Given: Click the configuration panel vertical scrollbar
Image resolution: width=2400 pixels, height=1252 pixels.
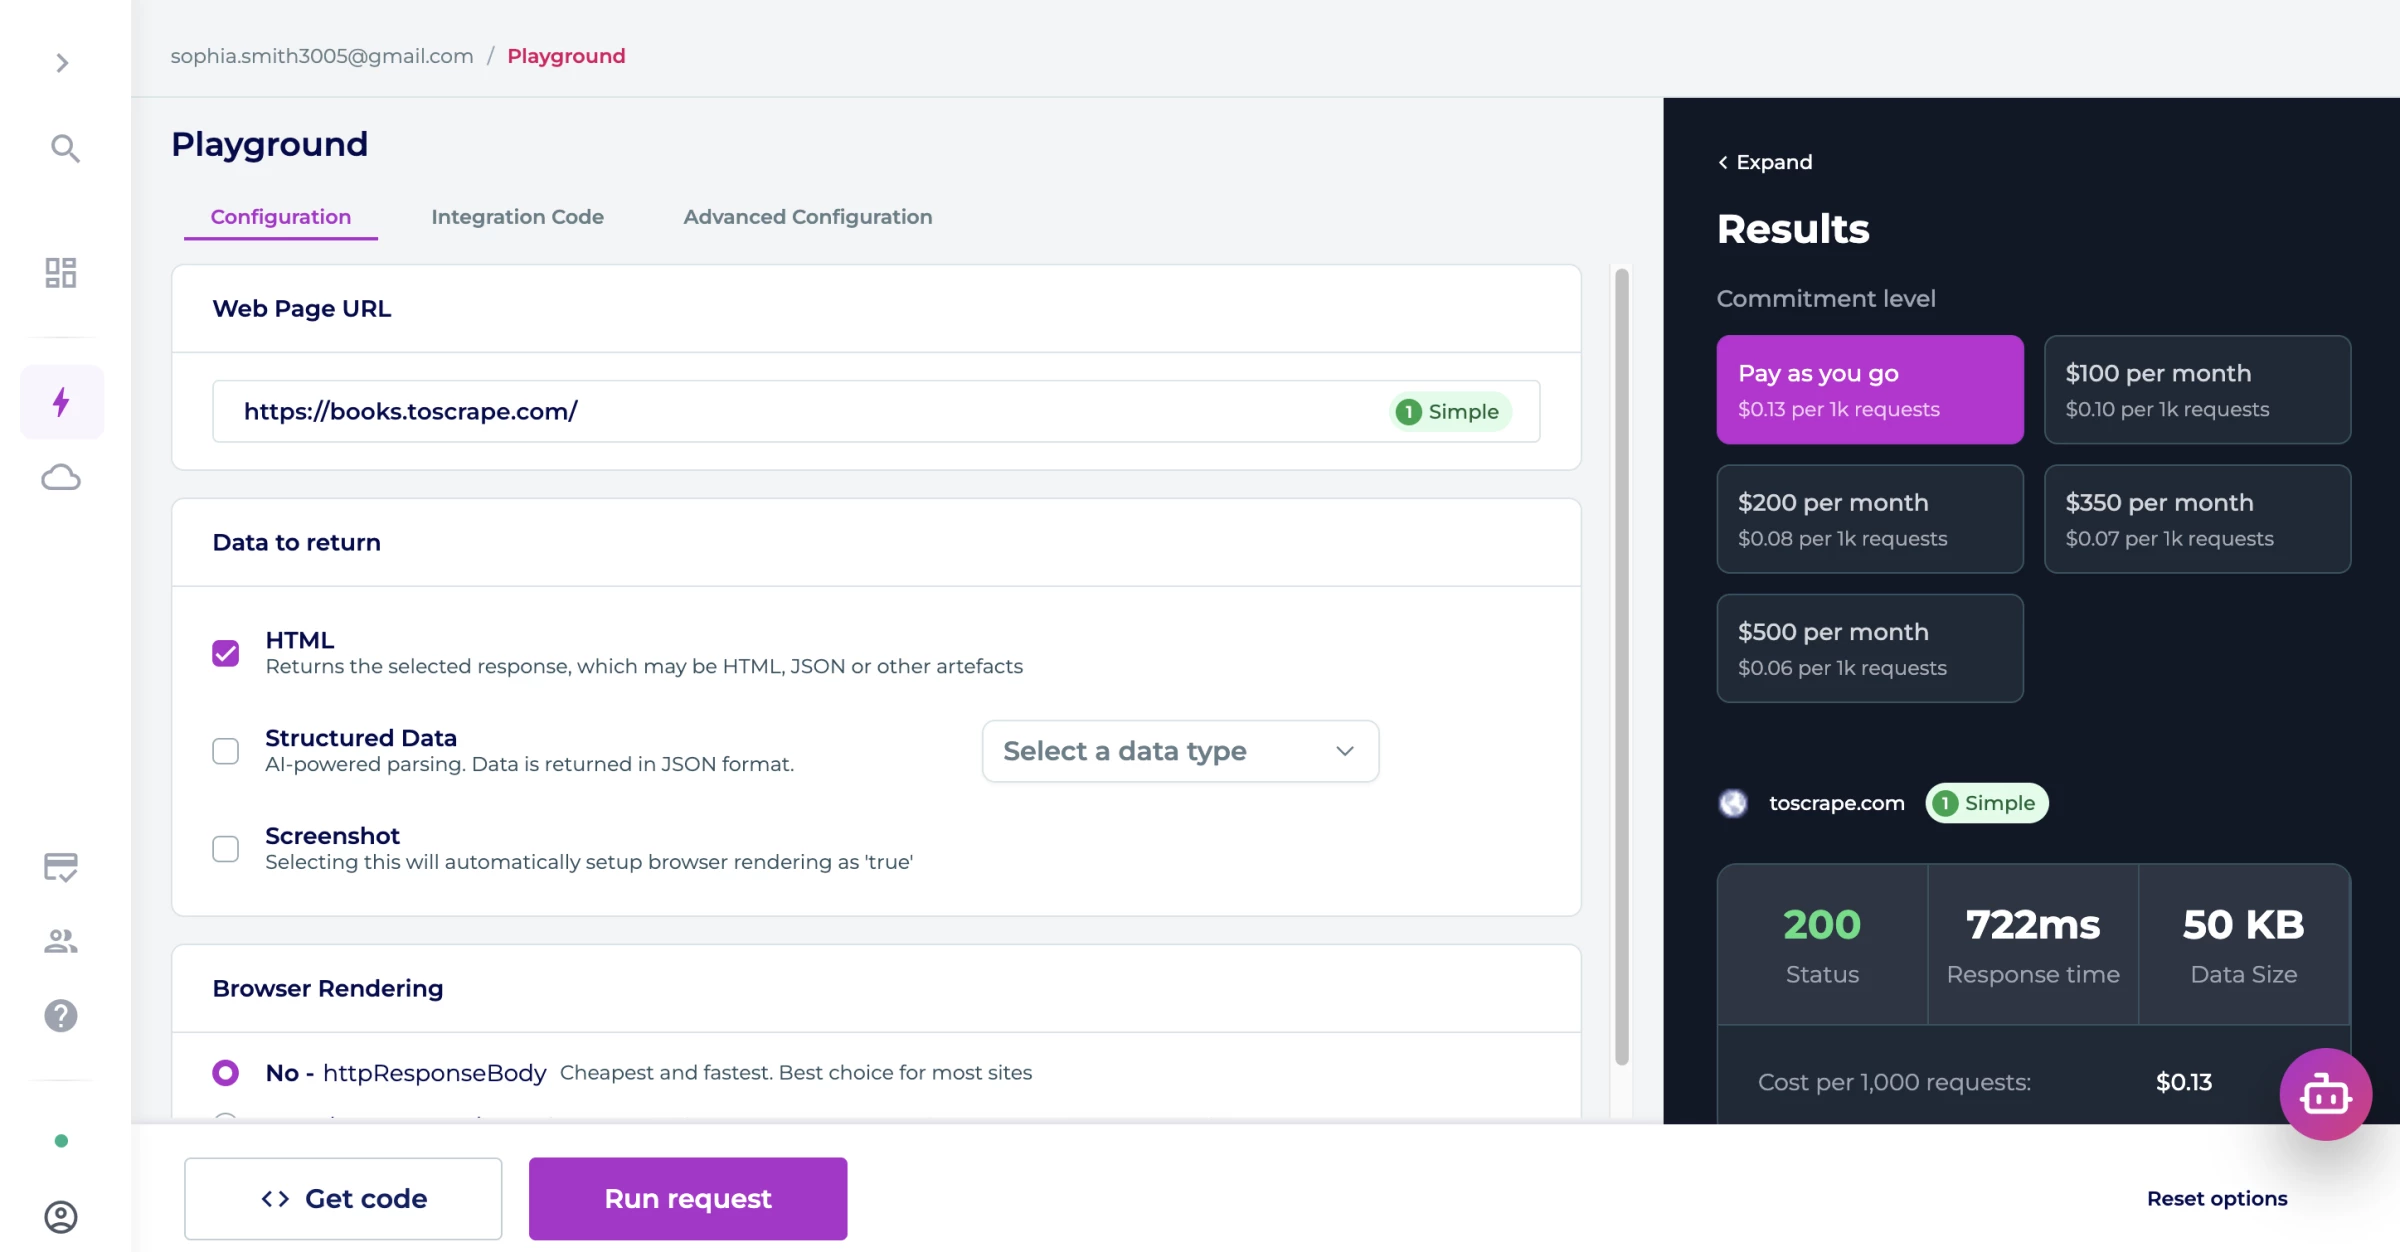Looking at the screenshot, I should (1621, 667).
